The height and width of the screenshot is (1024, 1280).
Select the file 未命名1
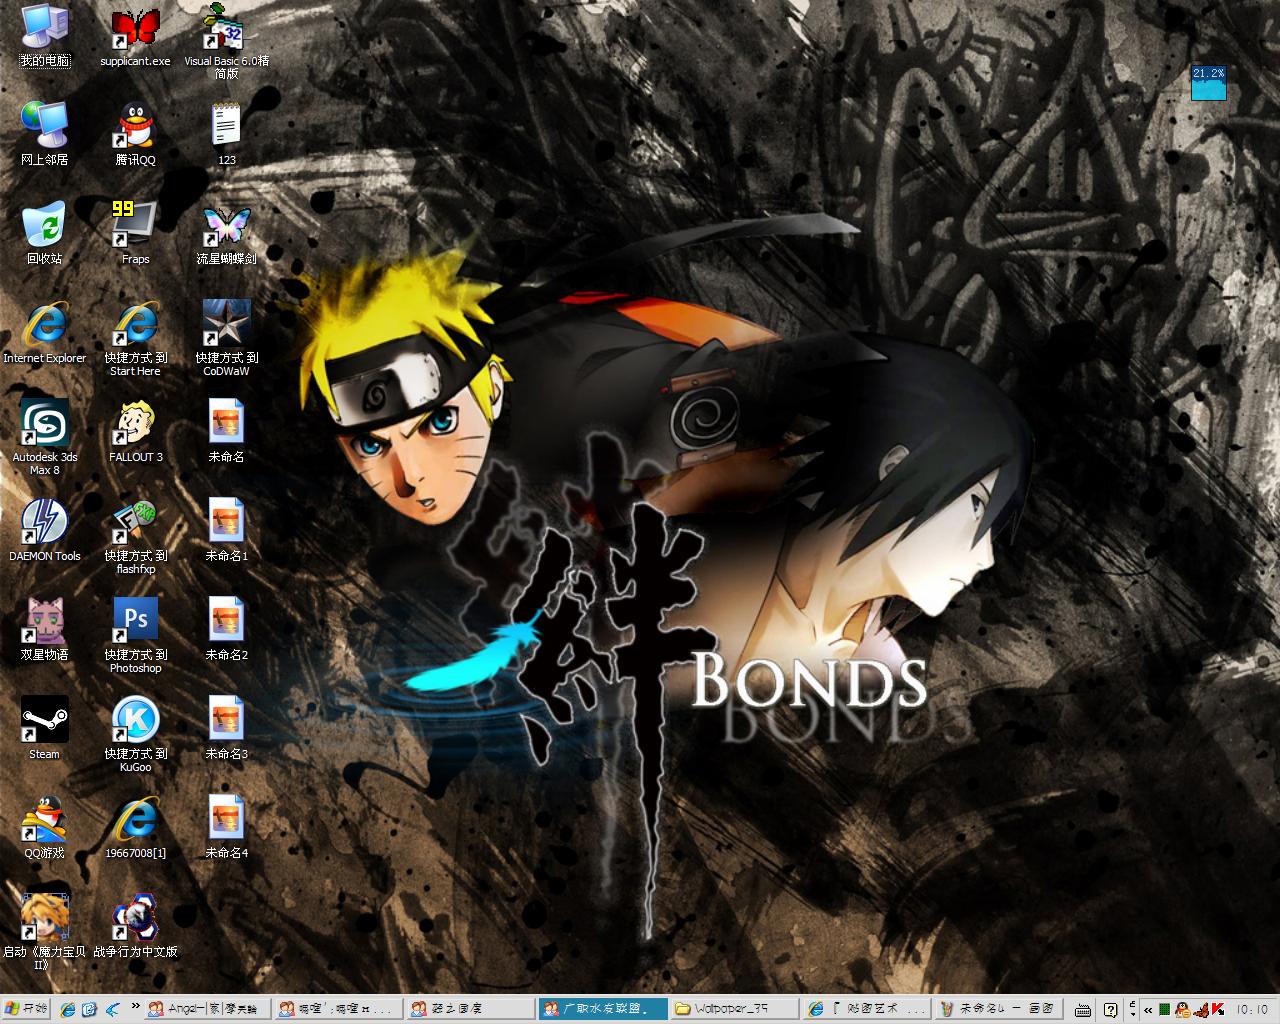[x=227, y=530]
